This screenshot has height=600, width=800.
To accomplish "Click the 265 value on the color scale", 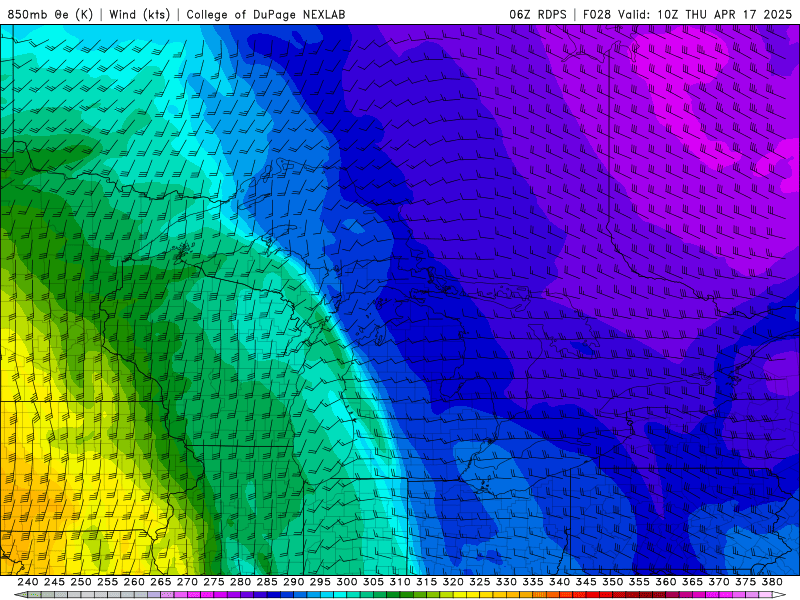I will click(x=161, y=582).
